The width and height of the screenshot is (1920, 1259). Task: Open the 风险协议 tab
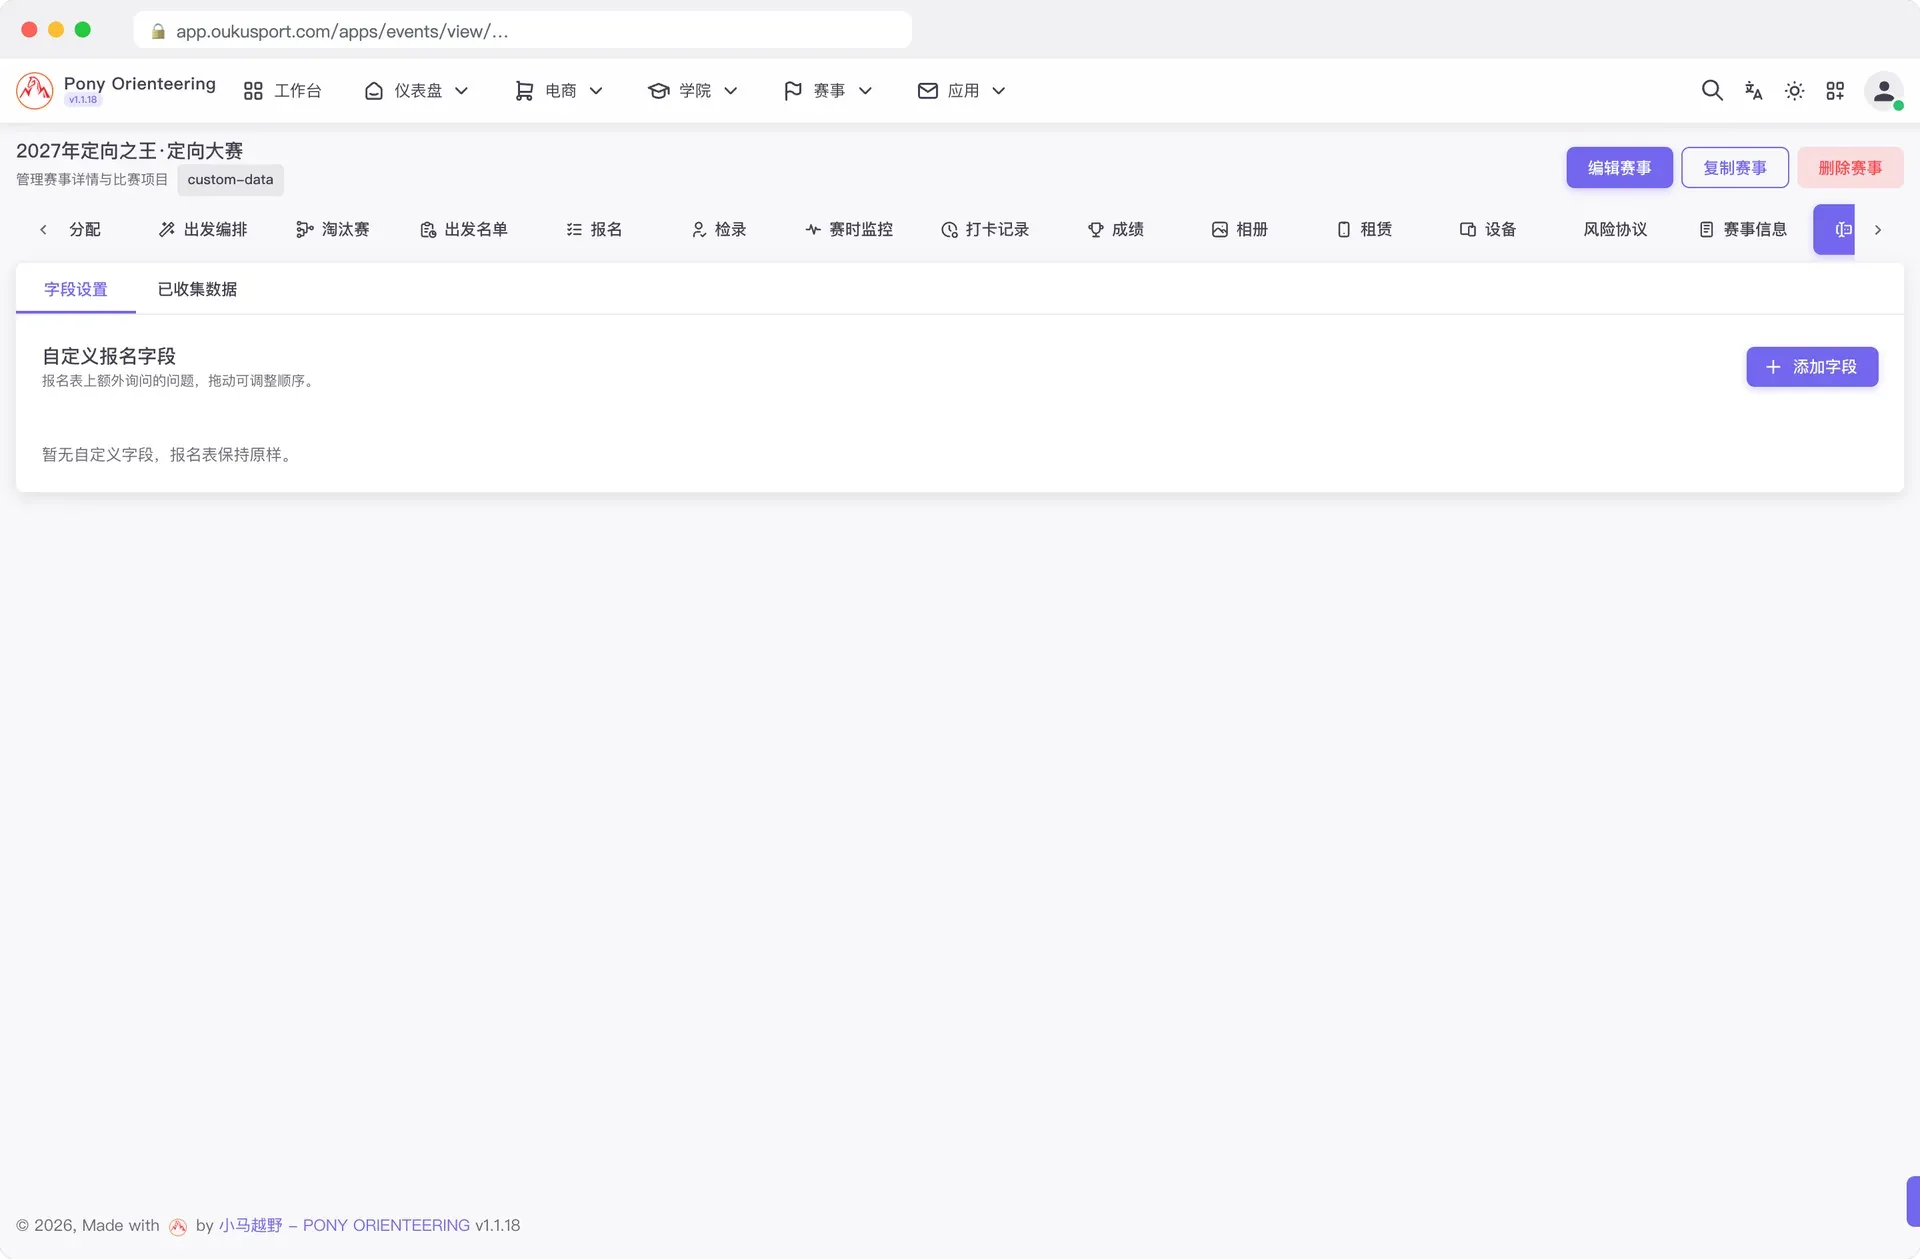(x=1615, y=230)
